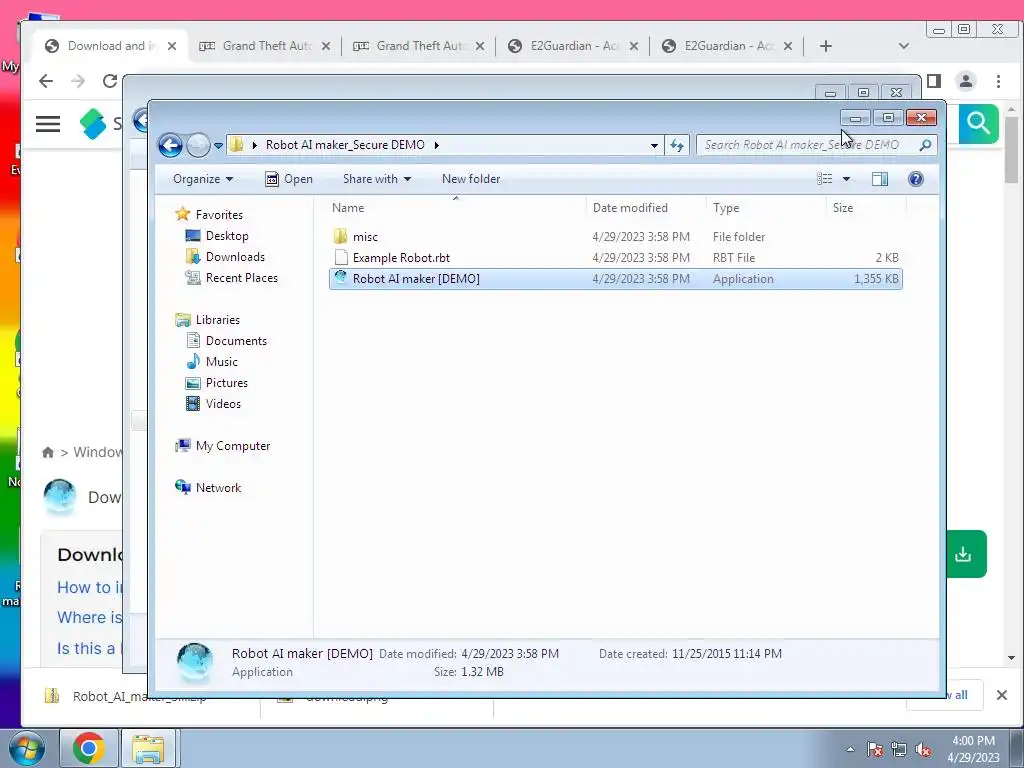
Task: Open Chrome profile avatar
Action: point(966,81)
